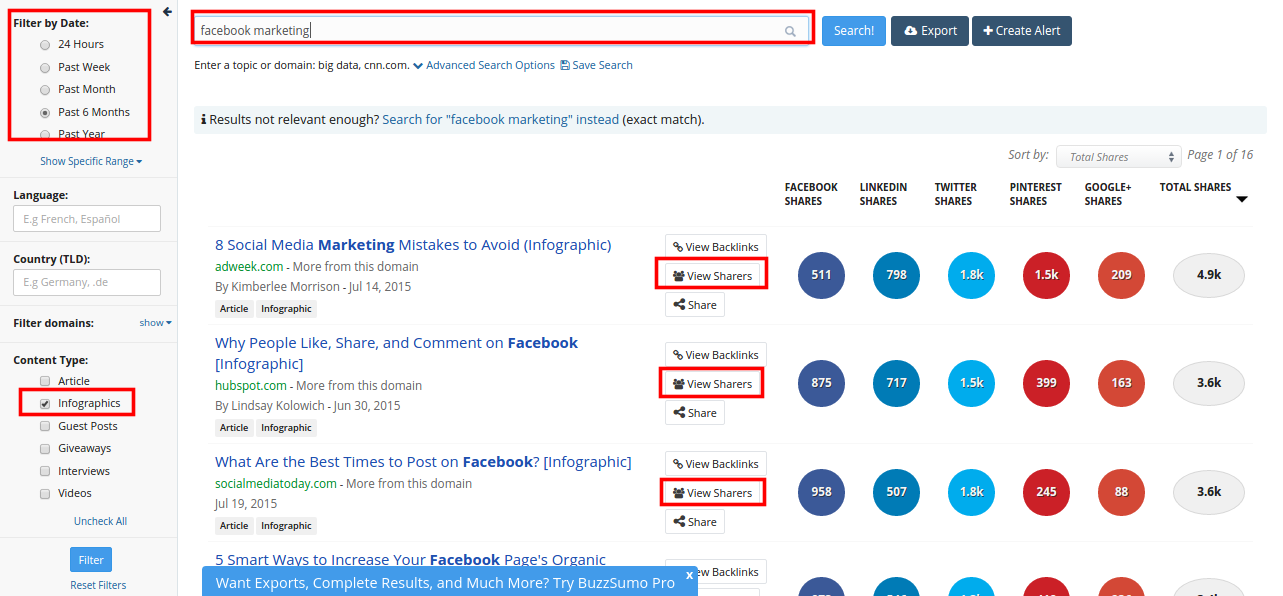Click the Infographic tag under the hubspot.com result

(286, 427)
